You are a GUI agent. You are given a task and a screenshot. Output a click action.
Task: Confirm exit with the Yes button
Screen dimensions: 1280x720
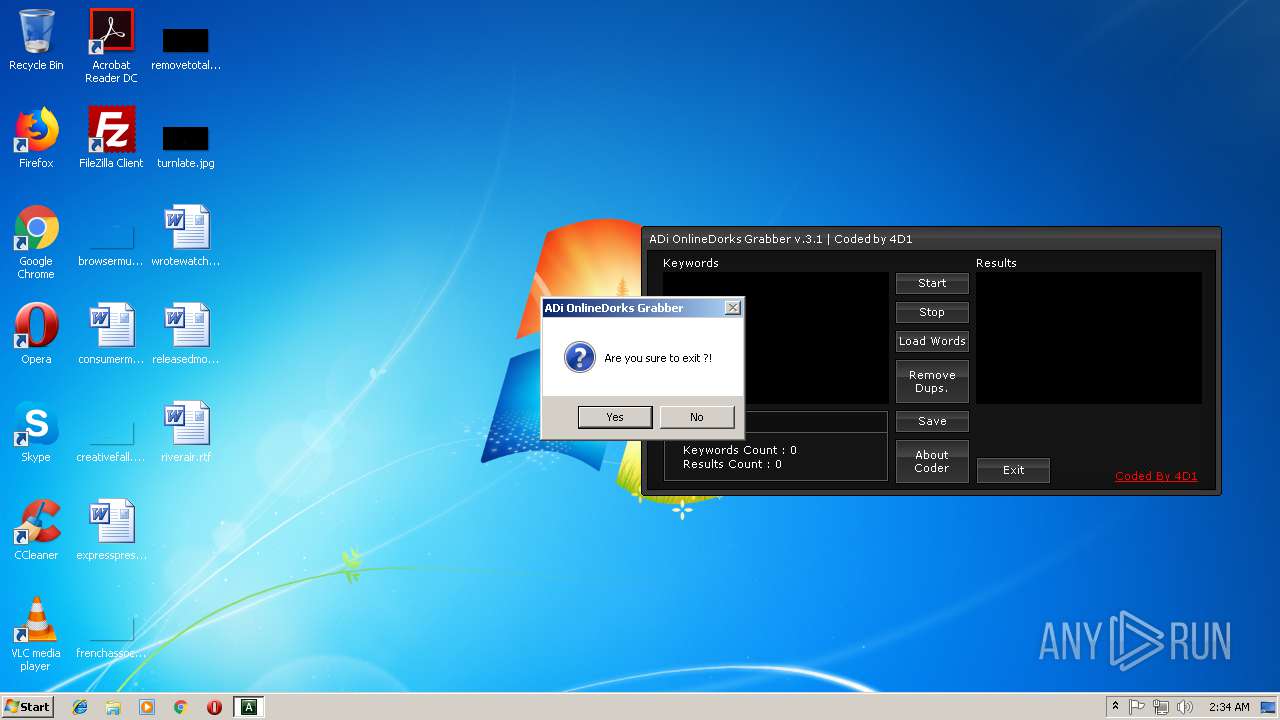coord(615,417)
